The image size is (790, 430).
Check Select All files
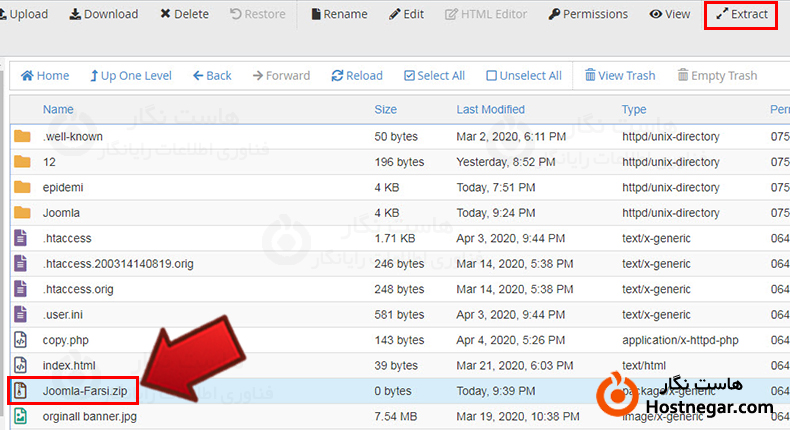(x=434, y=75)
